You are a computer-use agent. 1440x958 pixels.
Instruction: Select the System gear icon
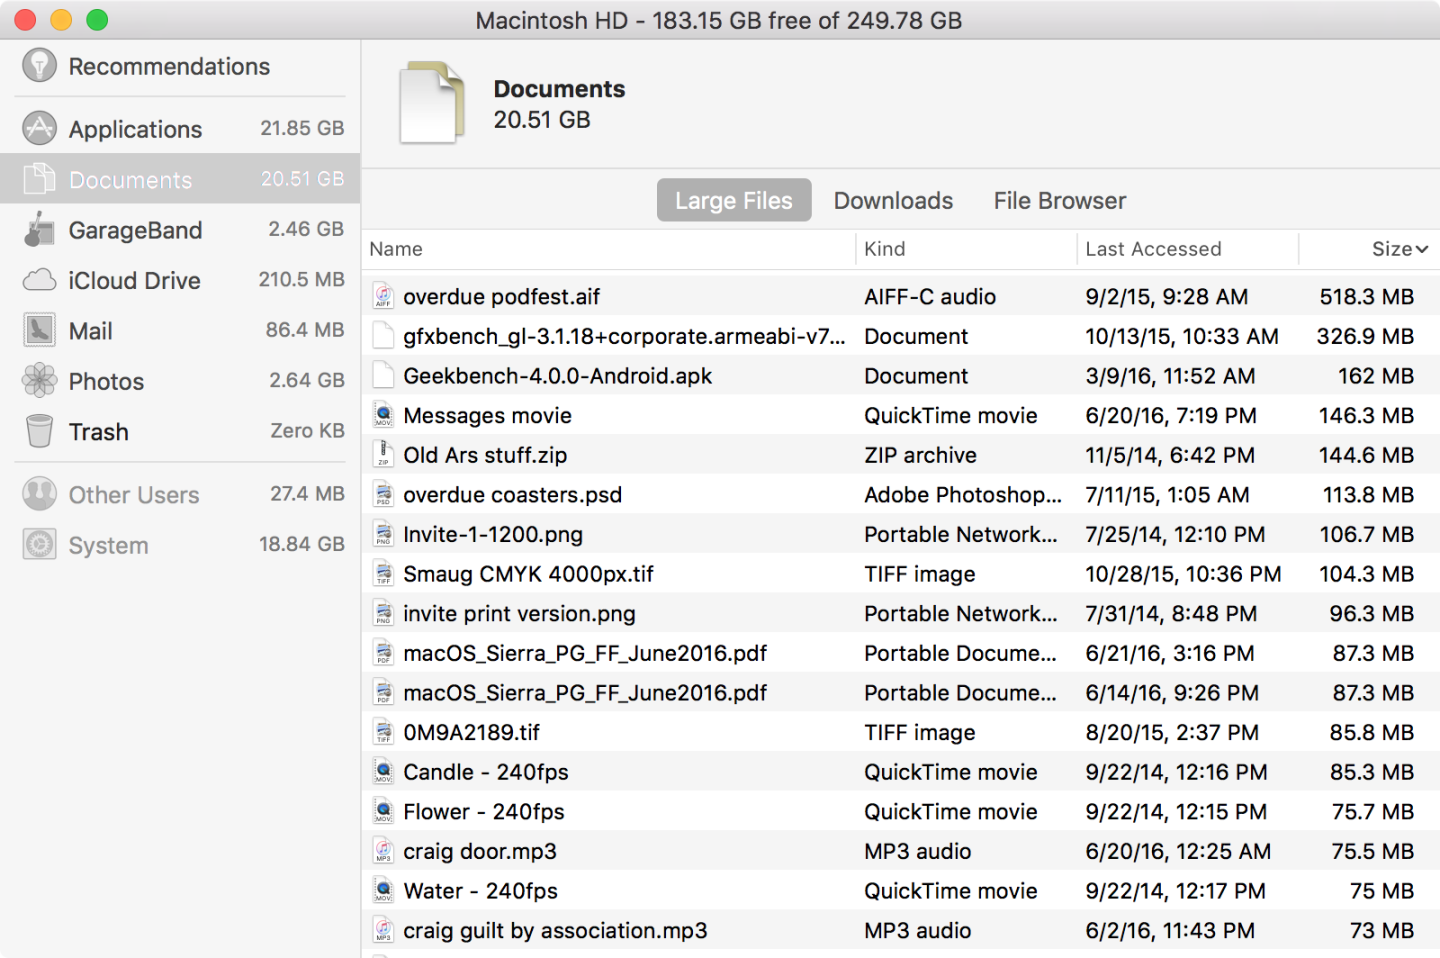38,544
